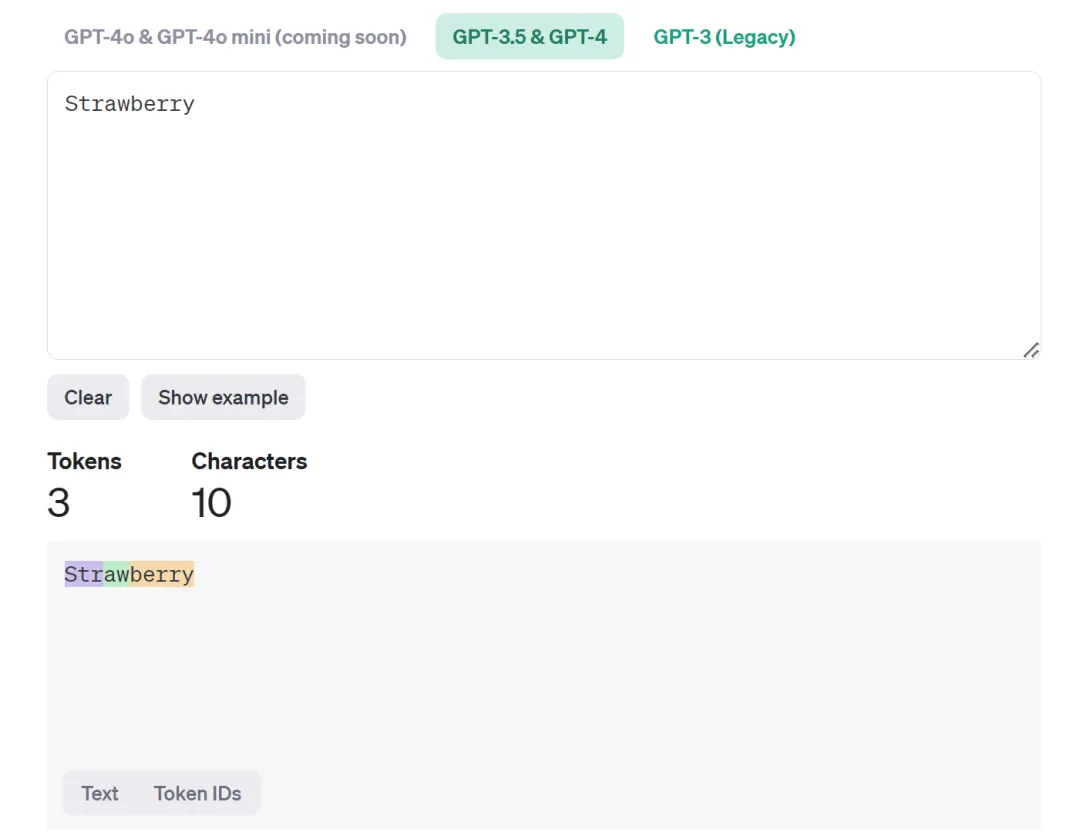Open the GPT-3 (Legacy) tab
The height and width of the screenshot is (839, 1080).
[x=724, y=37]
